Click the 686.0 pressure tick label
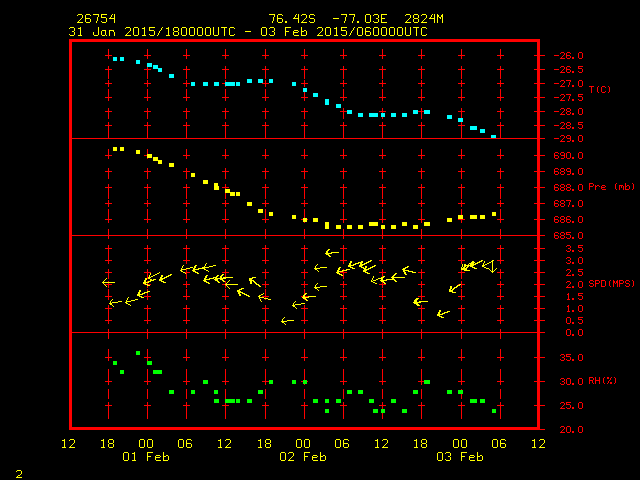 (x=568, y=220)
